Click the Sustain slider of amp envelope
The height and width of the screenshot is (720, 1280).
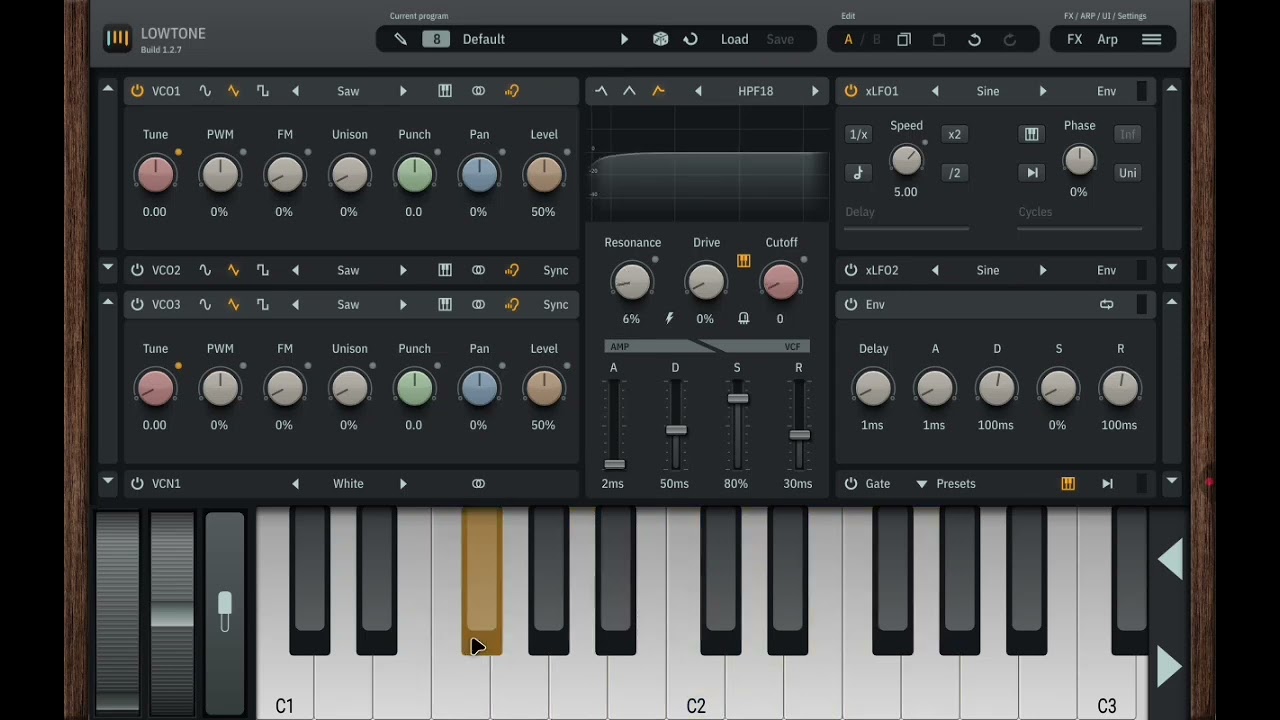(x=737, y=398)
